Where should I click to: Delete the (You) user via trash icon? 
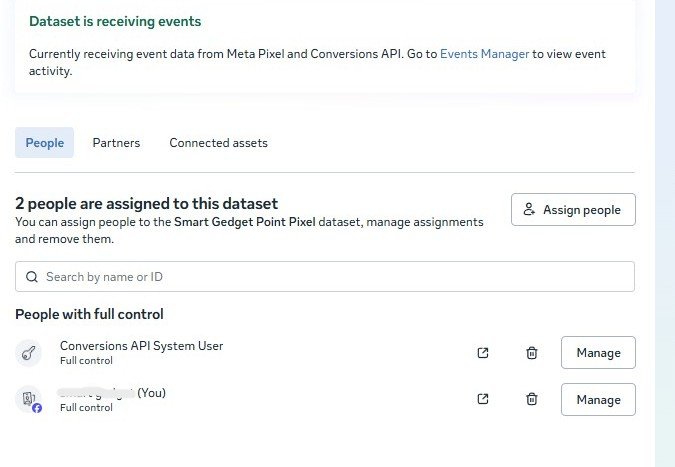coord(532,399)
